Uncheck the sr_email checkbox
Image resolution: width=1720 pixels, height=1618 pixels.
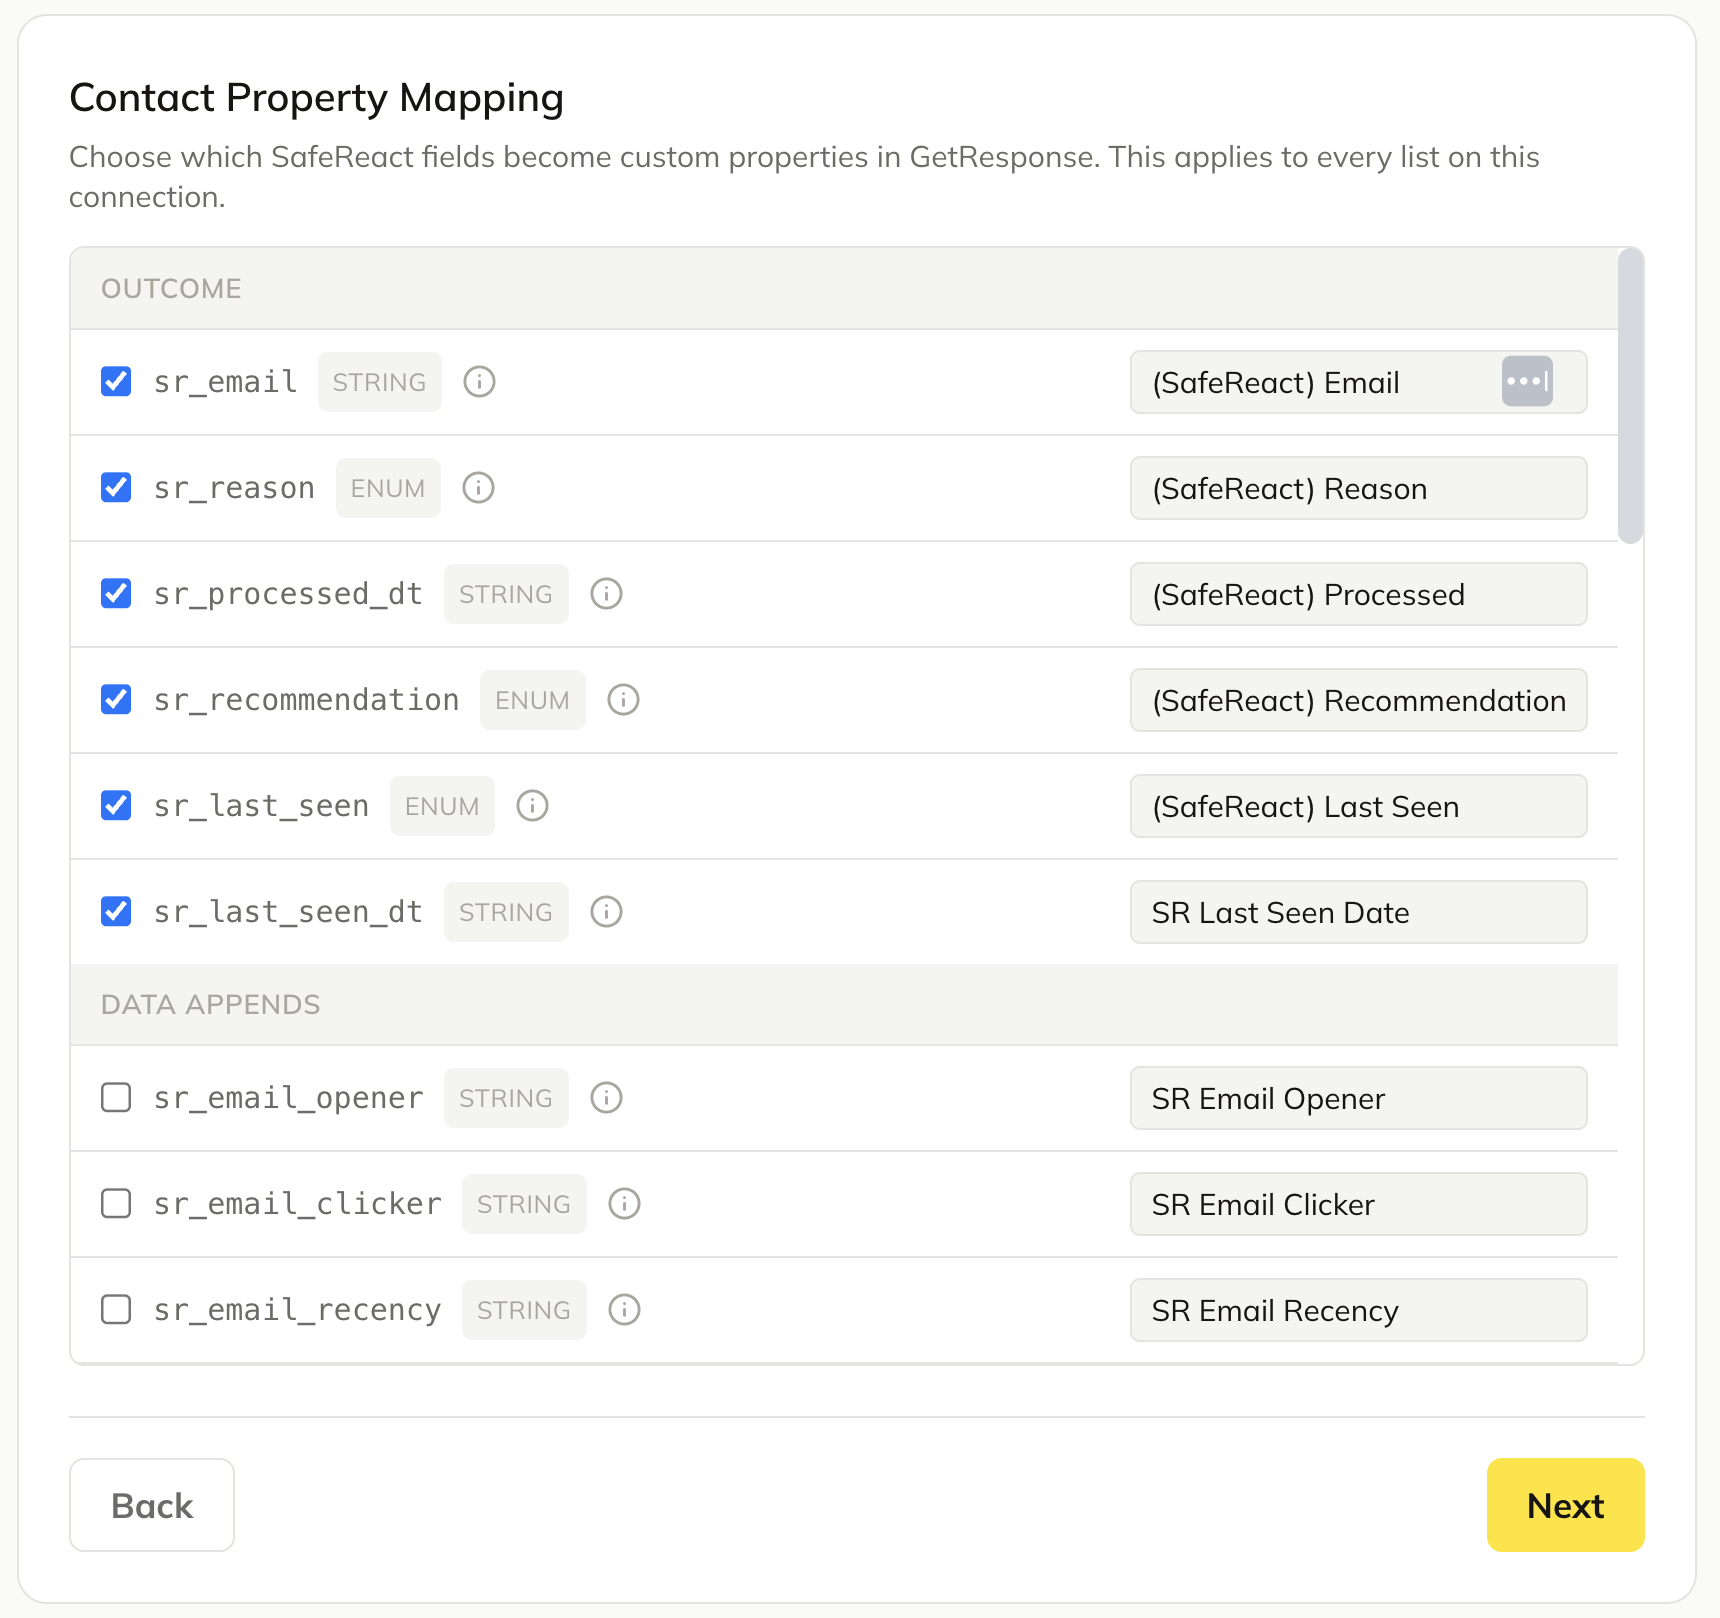[x=116, y=382]
